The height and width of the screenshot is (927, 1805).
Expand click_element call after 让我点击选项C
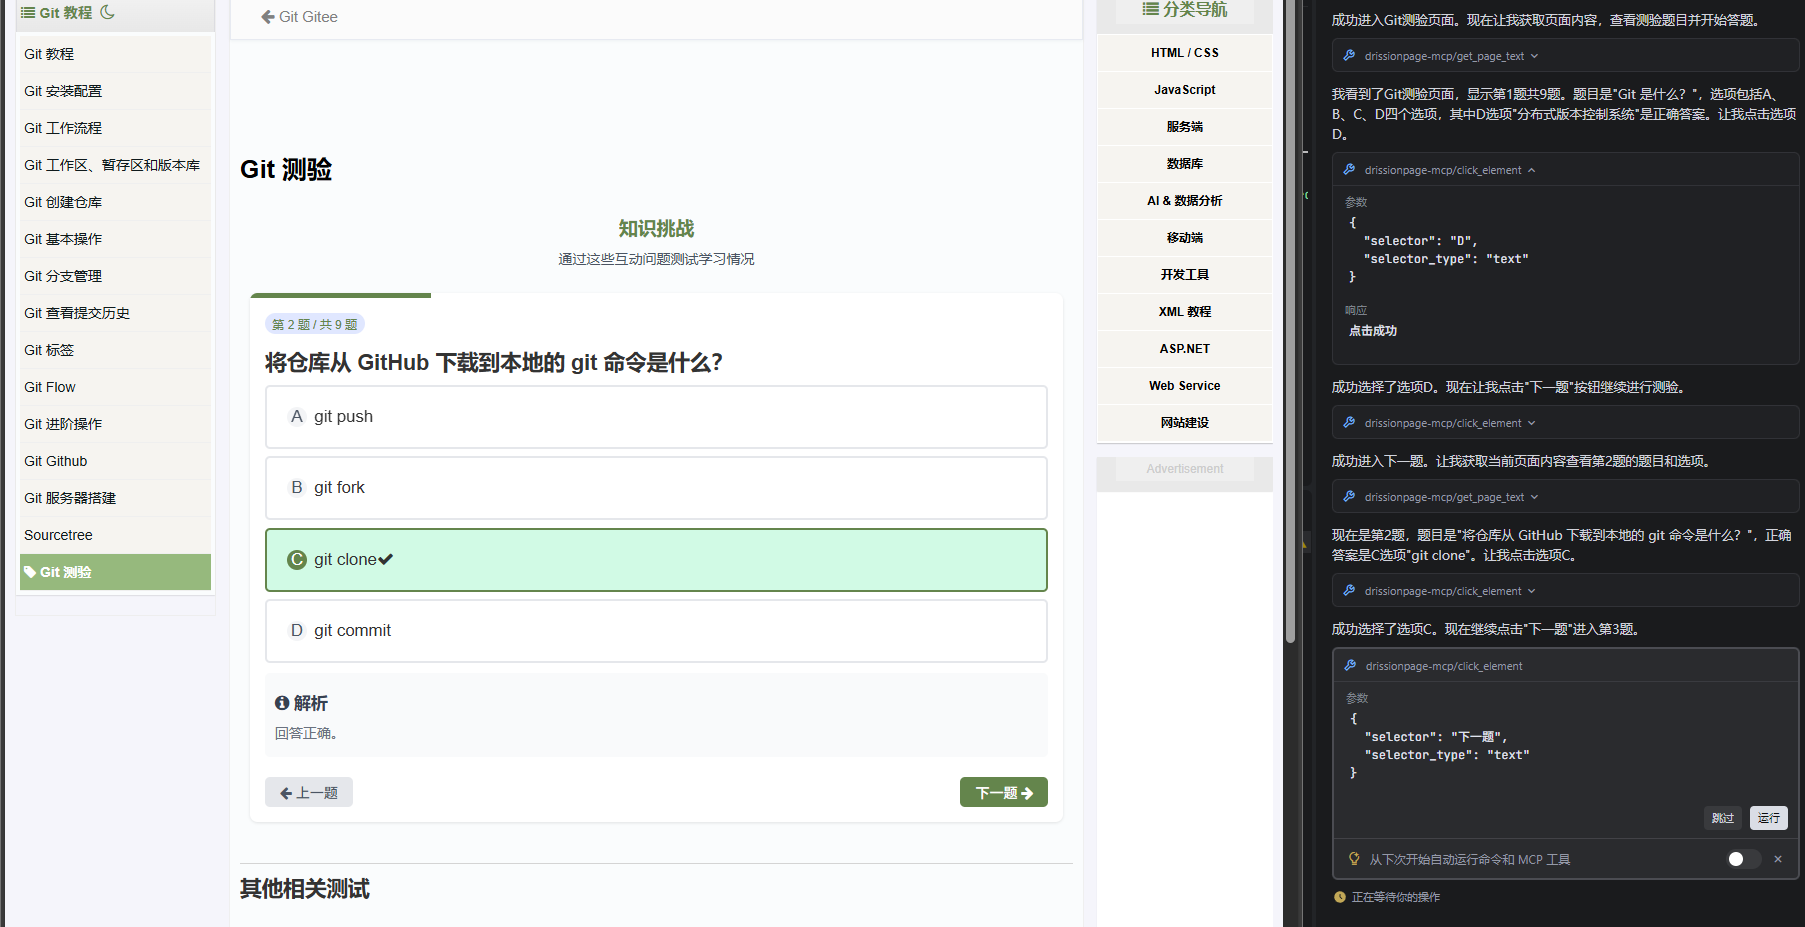(1531, 591)
